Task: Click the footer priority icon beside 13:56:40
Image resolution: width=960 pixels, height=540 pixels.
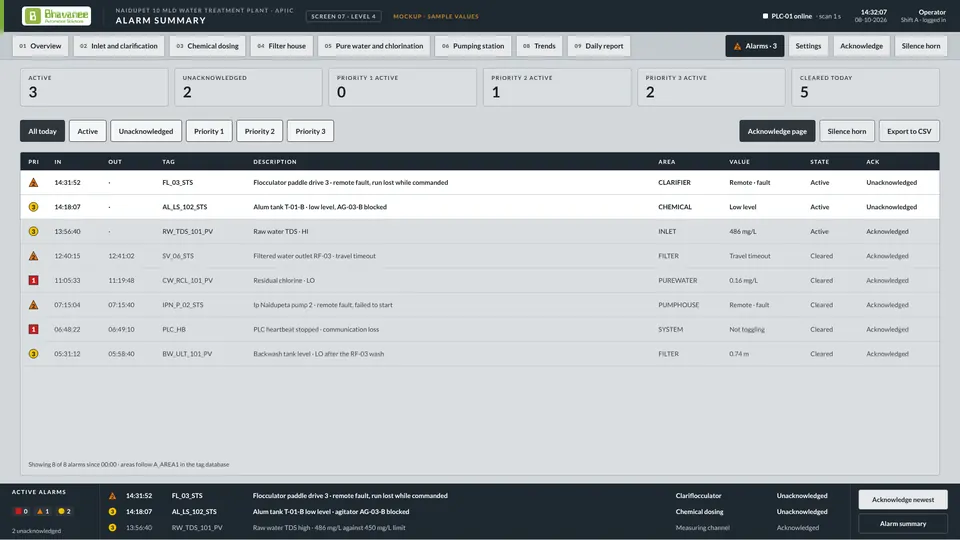Action: tap(113, 528)
